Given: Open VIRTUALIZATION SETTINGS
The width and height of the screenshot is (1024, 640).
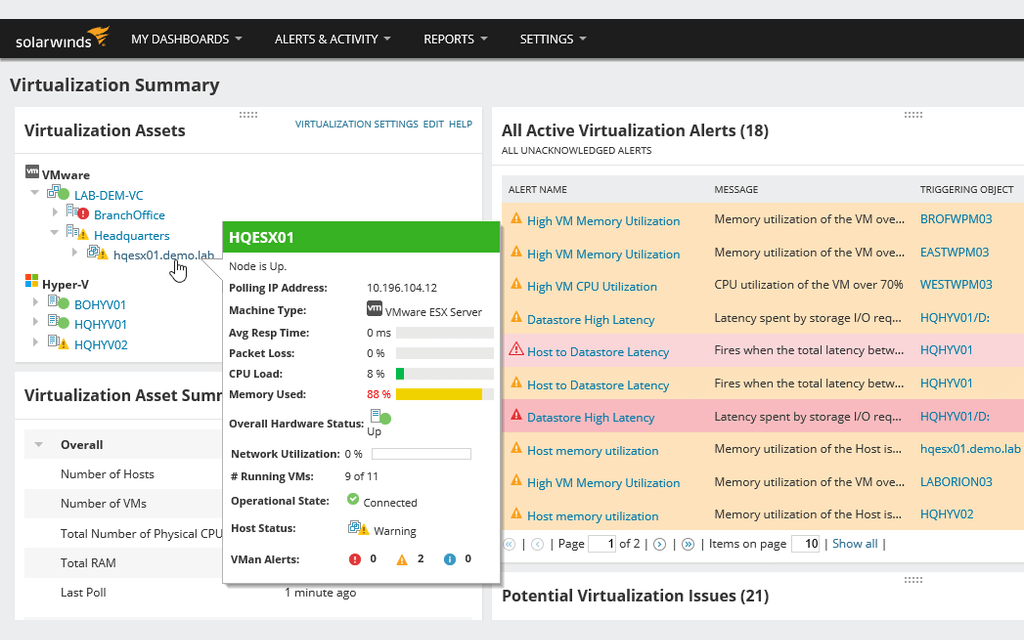Looking at the screenshot, I should pos(356,124).
